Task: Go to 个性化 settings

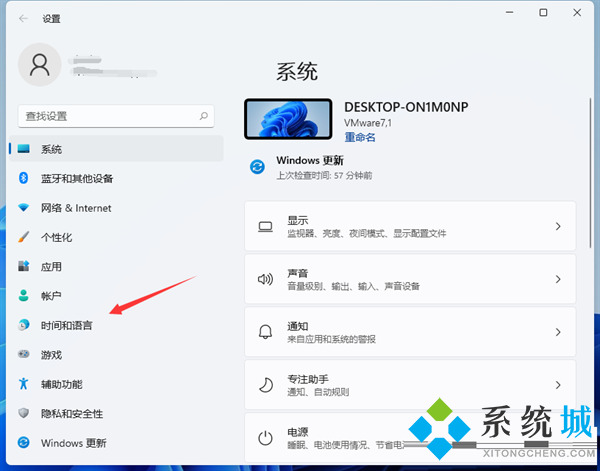Action: (116, 237)
